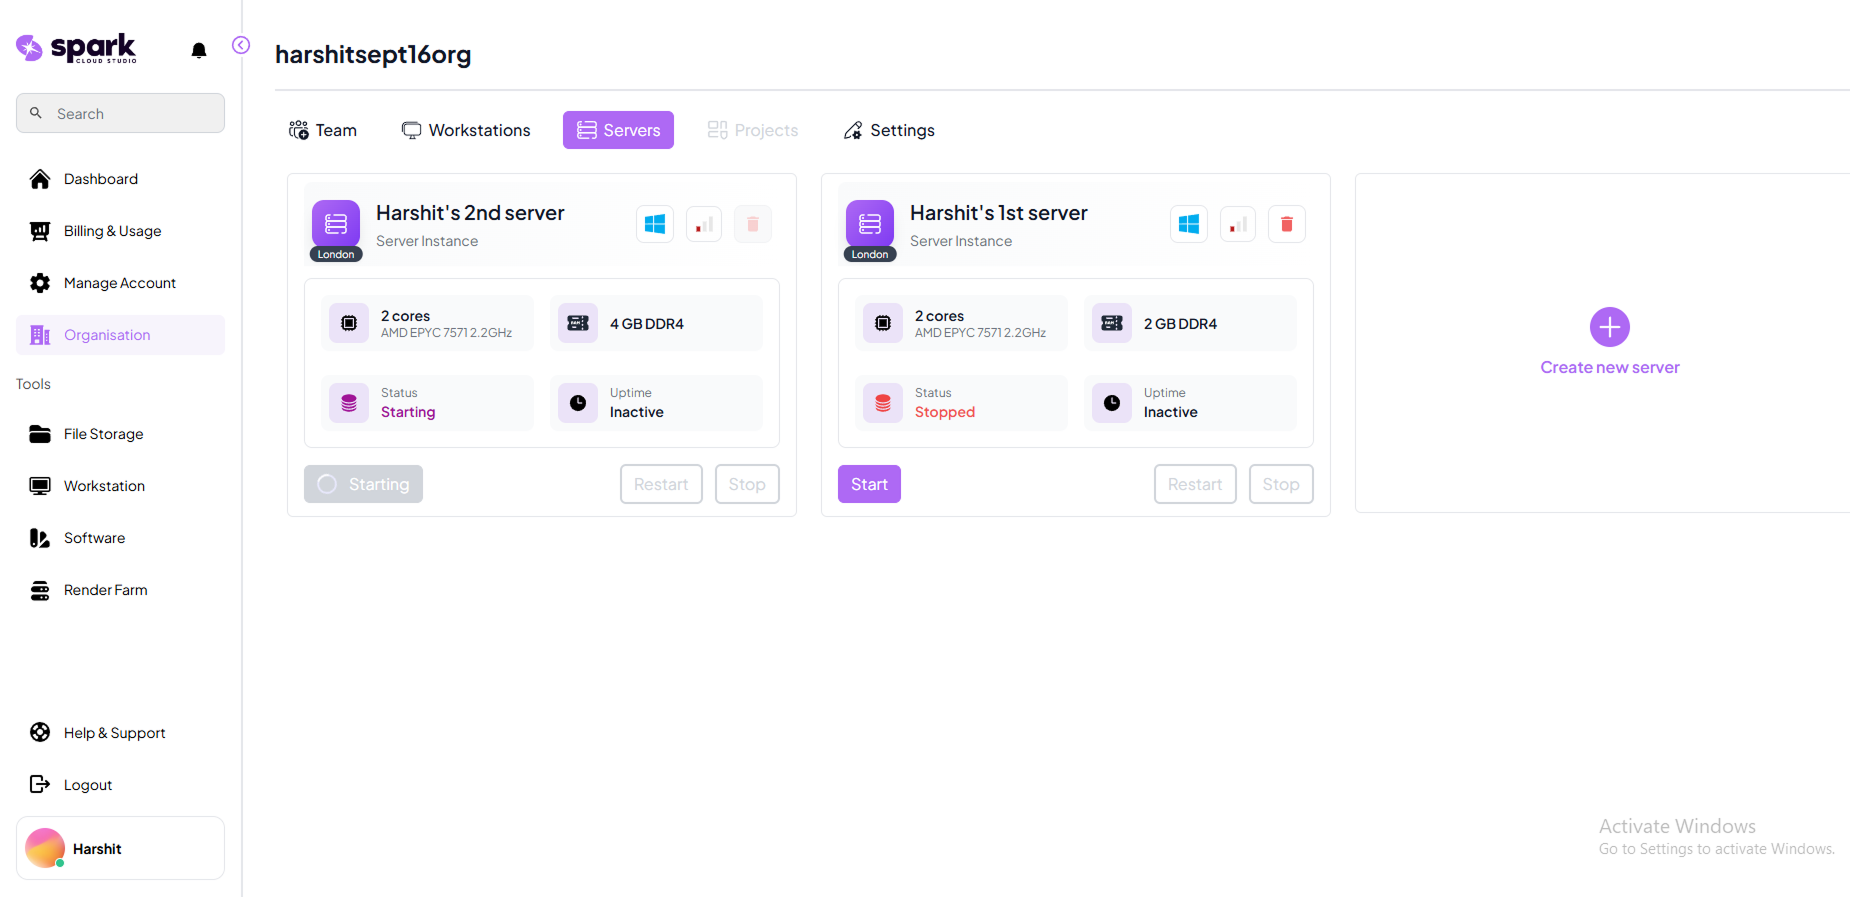Focus the sidebar Search field

pos(120,113)
